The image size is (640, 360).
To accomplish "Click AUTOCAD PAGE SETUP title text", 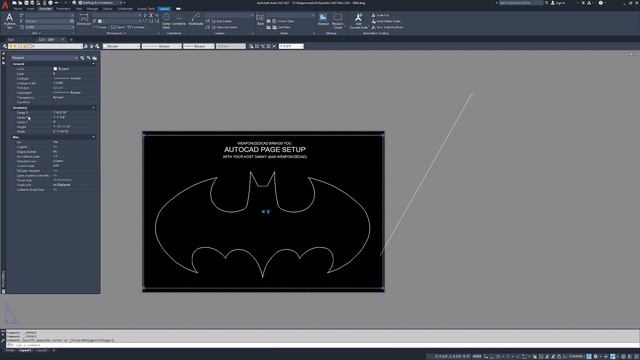I will [265, 149].
